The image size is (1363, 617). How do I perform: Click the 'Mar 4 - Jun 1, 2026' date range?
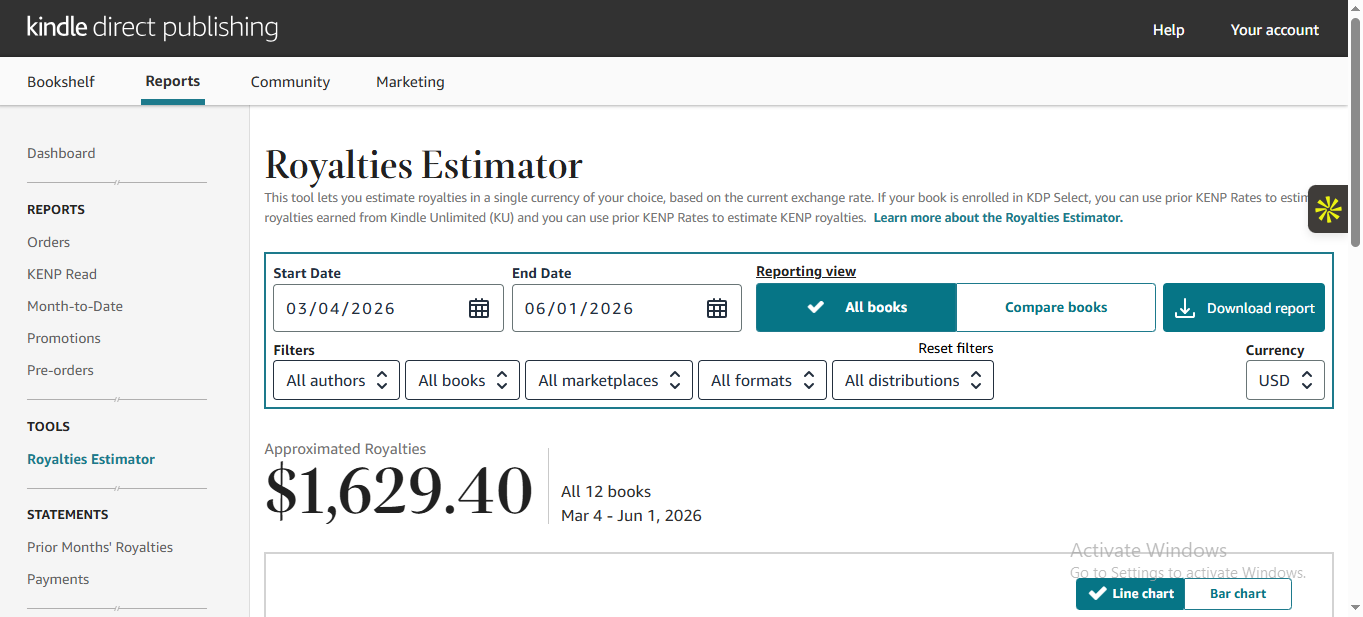click(x=631, y=516)
